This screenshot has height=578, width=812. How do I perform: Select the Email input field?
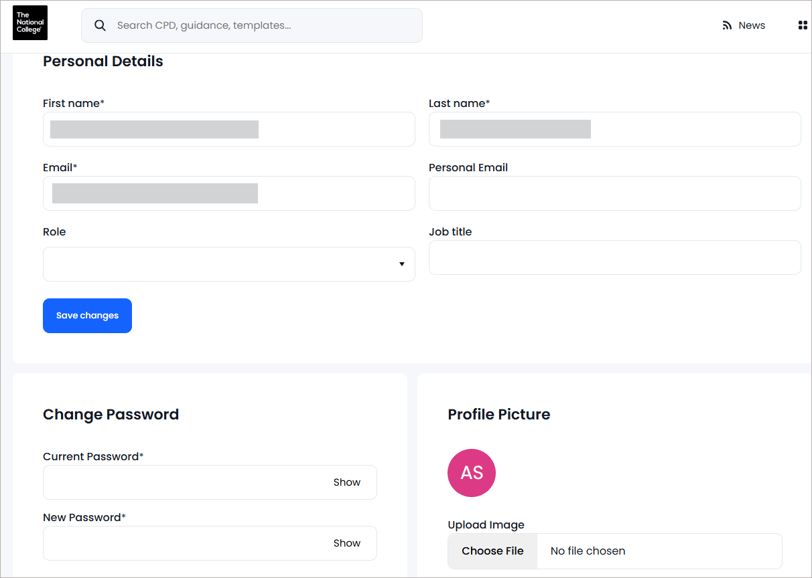(228, 193)
